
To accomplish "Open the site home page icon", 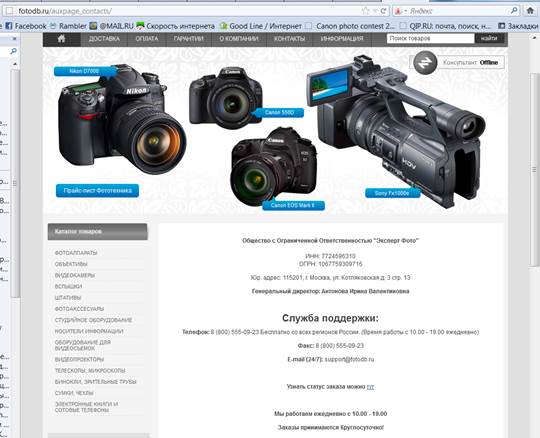I will tap(62, 39).
